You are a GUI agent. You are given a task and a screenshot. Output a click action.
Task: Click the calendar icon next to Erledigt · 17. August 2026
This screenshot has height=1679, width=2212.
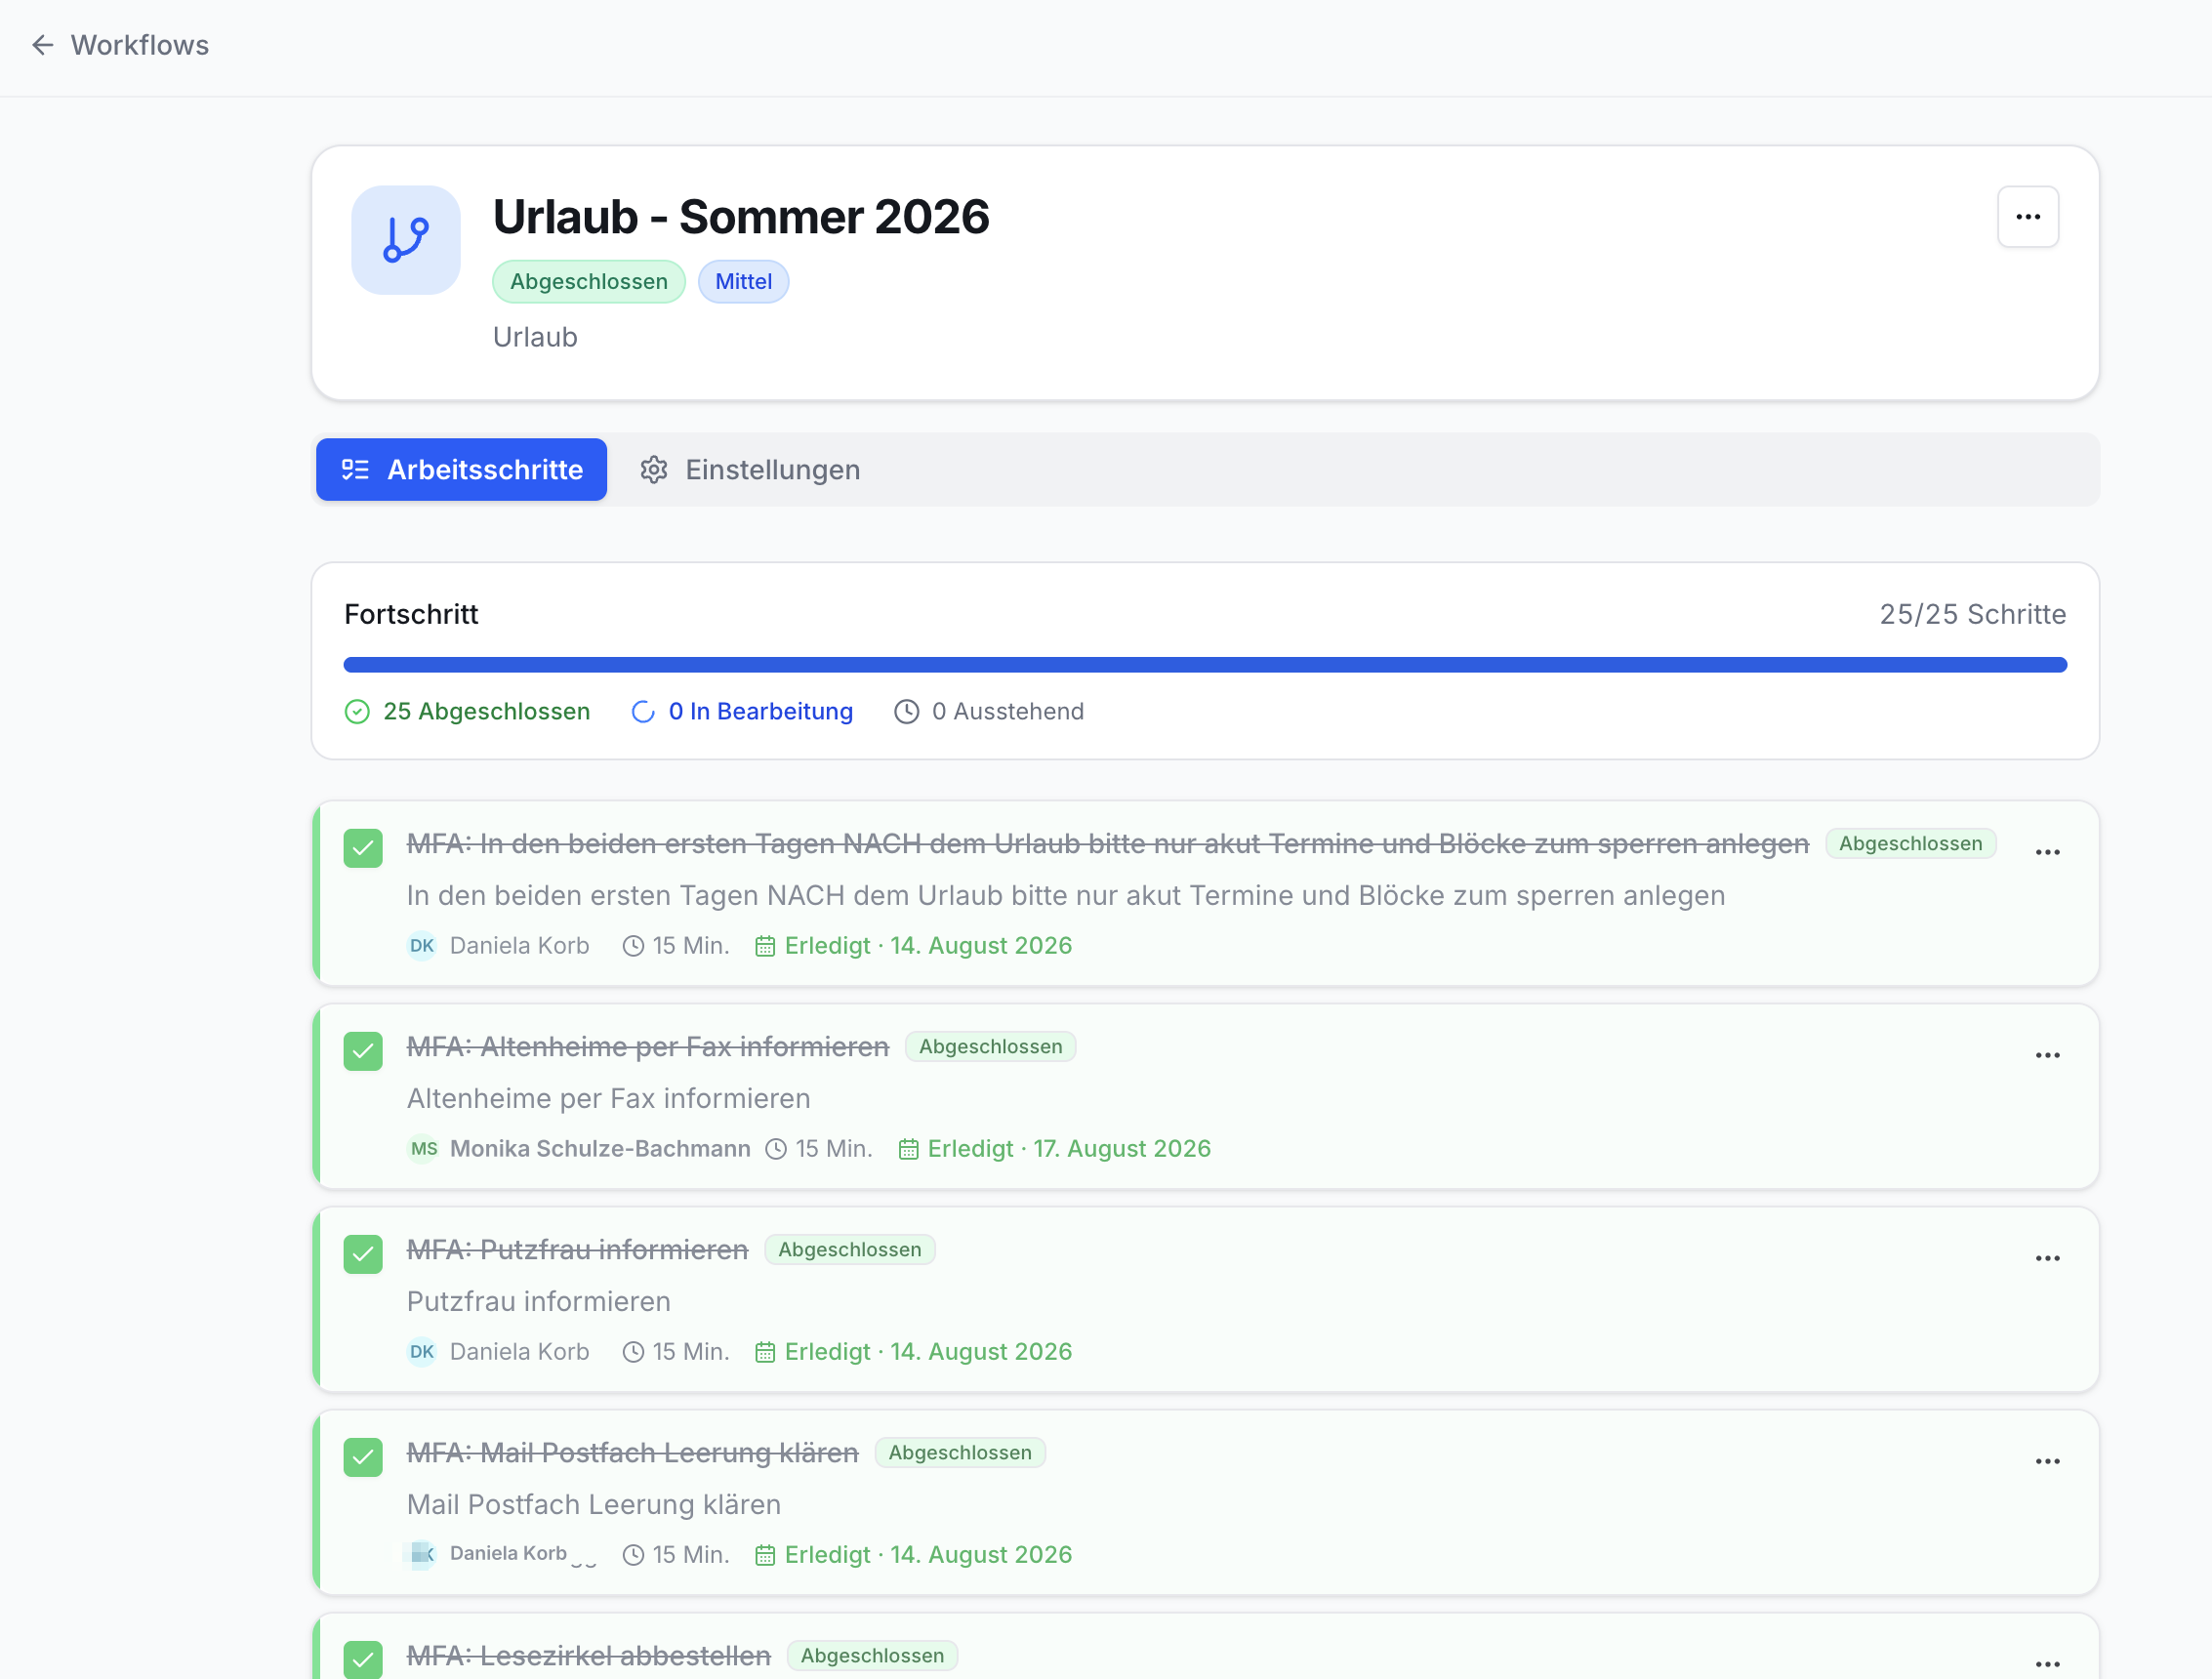click(x=908, y=1150)
